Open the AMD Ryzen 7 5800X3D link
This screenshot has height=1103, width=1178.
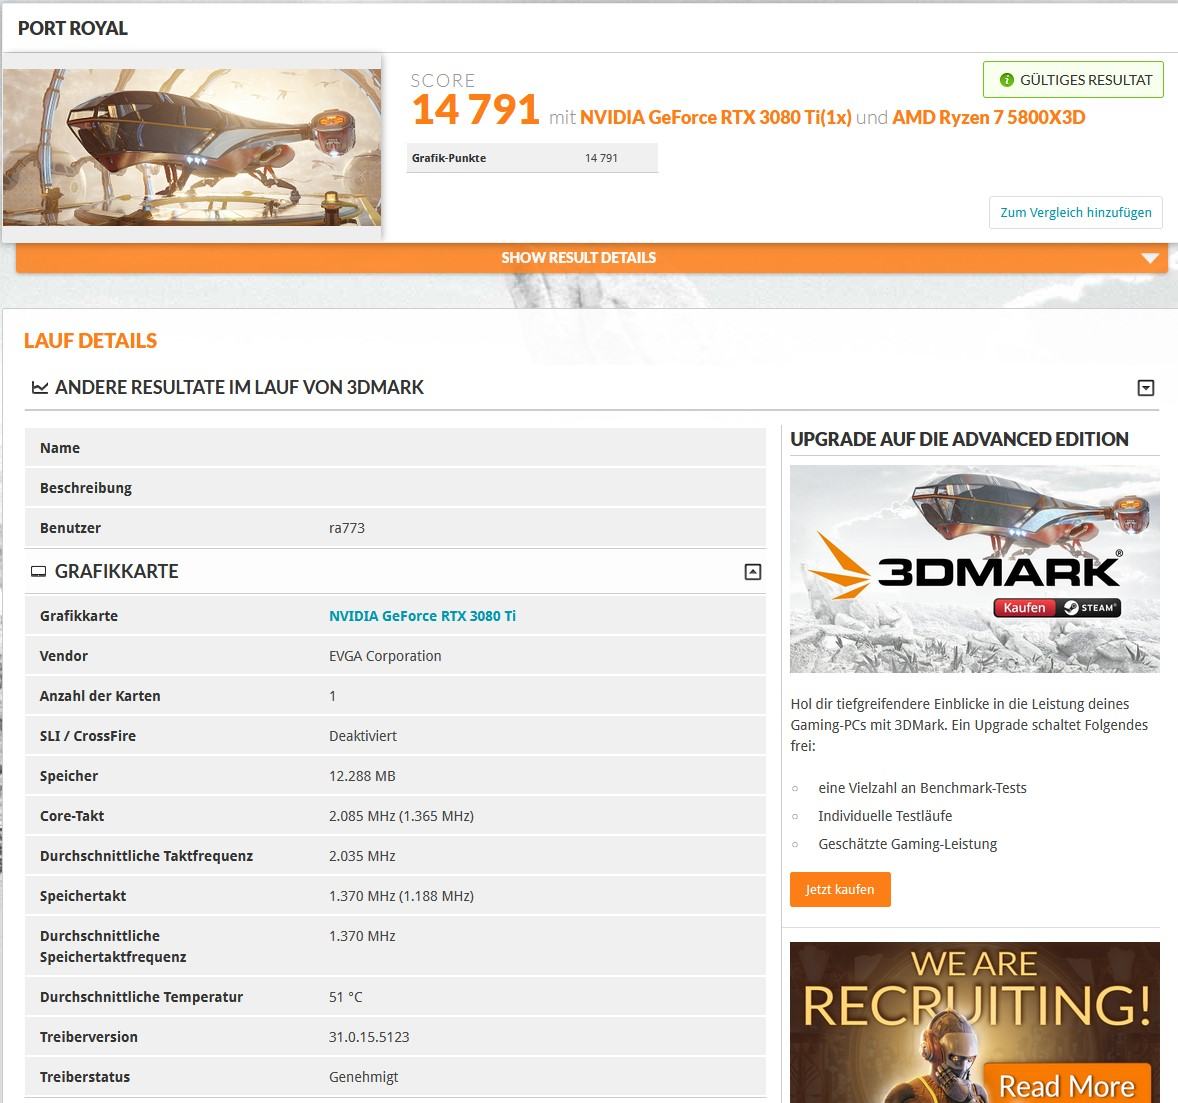989,117
